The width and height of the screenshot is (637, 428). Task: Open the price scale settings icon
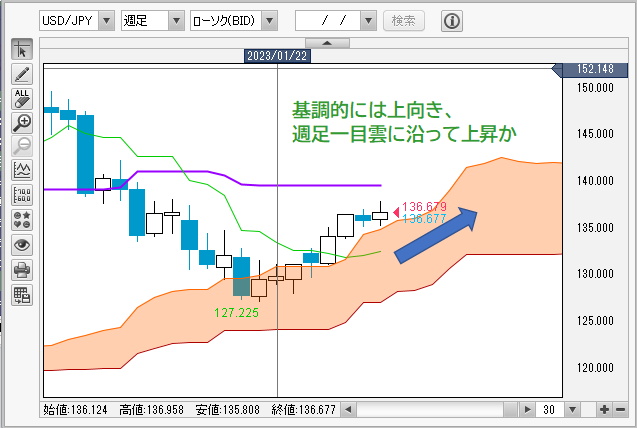click(x=22, y=195)
